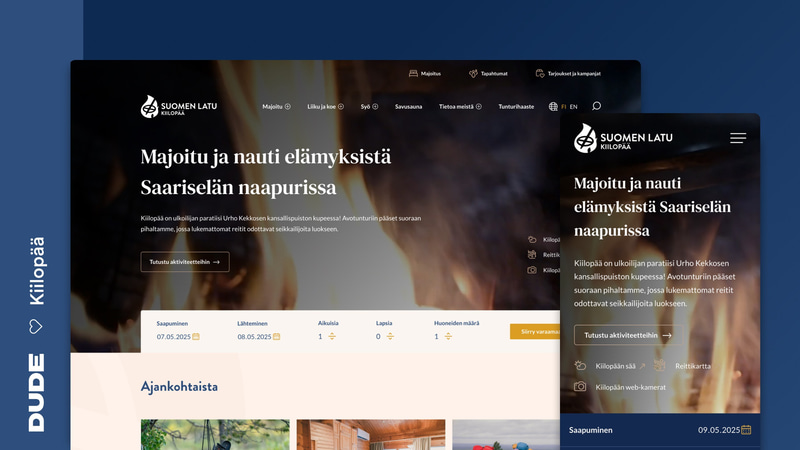Screen dimensions: 800x450
Task: Click the Suomen Latu Kiilopää desktop logo
Action: pyautogui.click(x=179, y=107)
